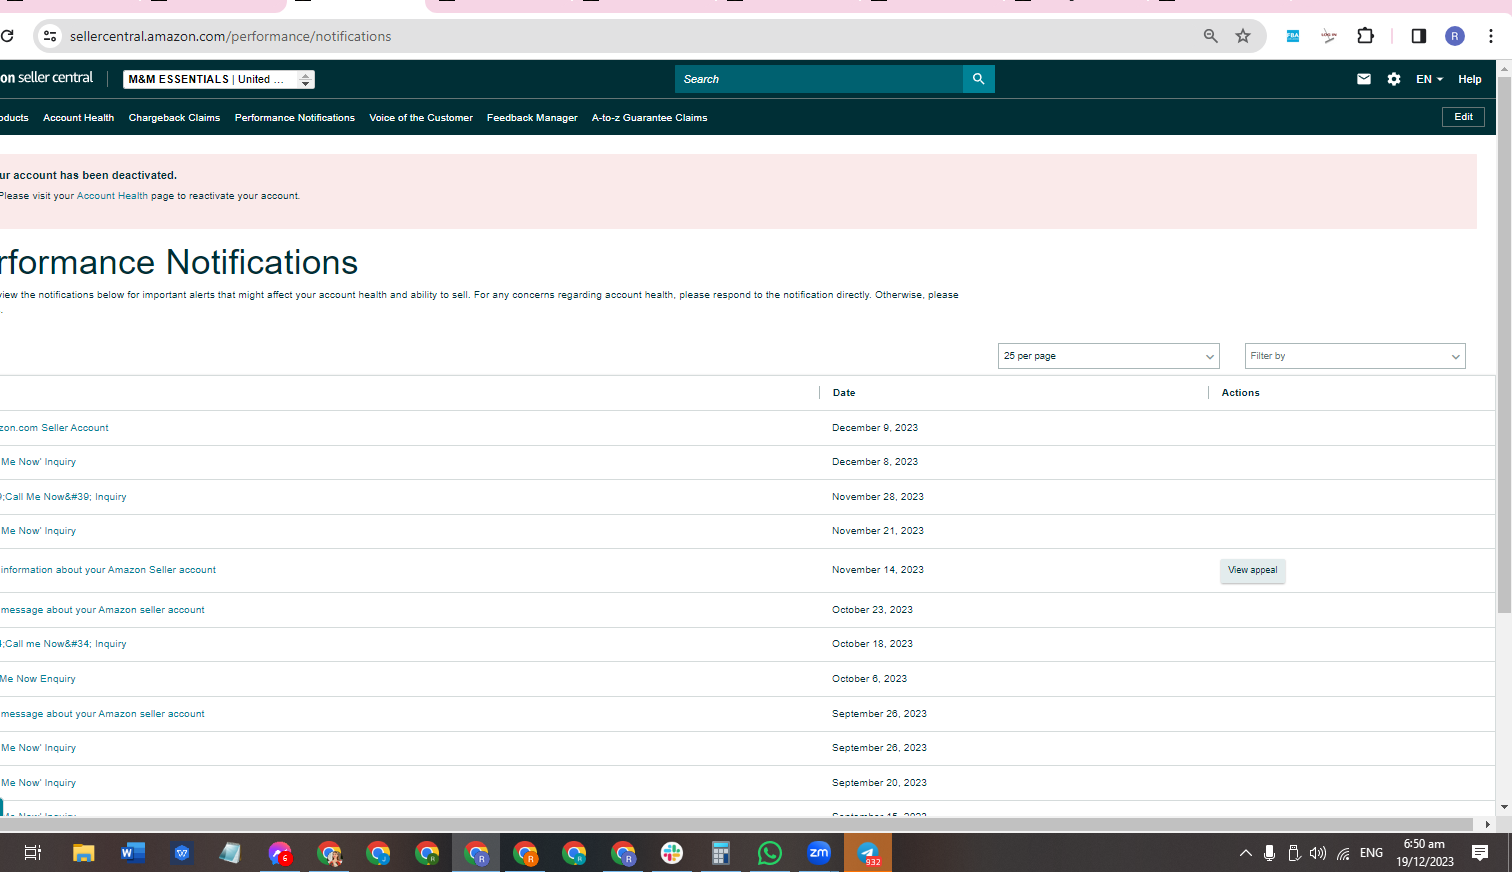
Task: Open the WPS Office app from the taskbar
Action: click(x=182, y=853)
